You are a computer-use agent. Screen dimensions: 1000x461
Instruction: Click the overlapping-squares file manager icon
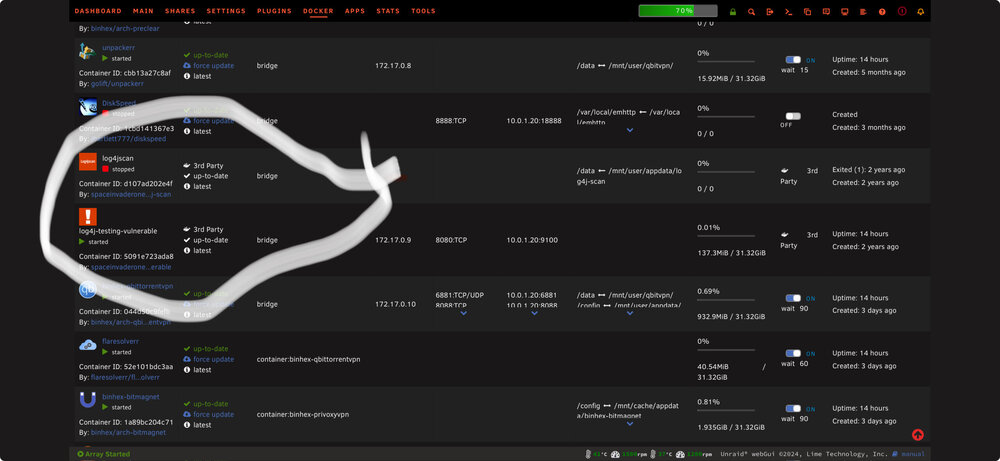(807, 11)
